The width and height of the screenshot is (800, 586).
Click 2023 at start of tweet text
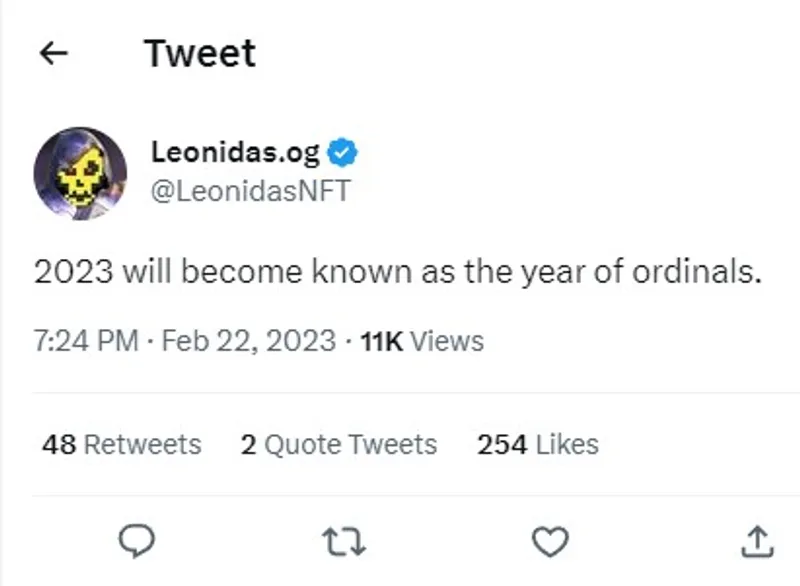pyautogui.click(x=73, y=271)
